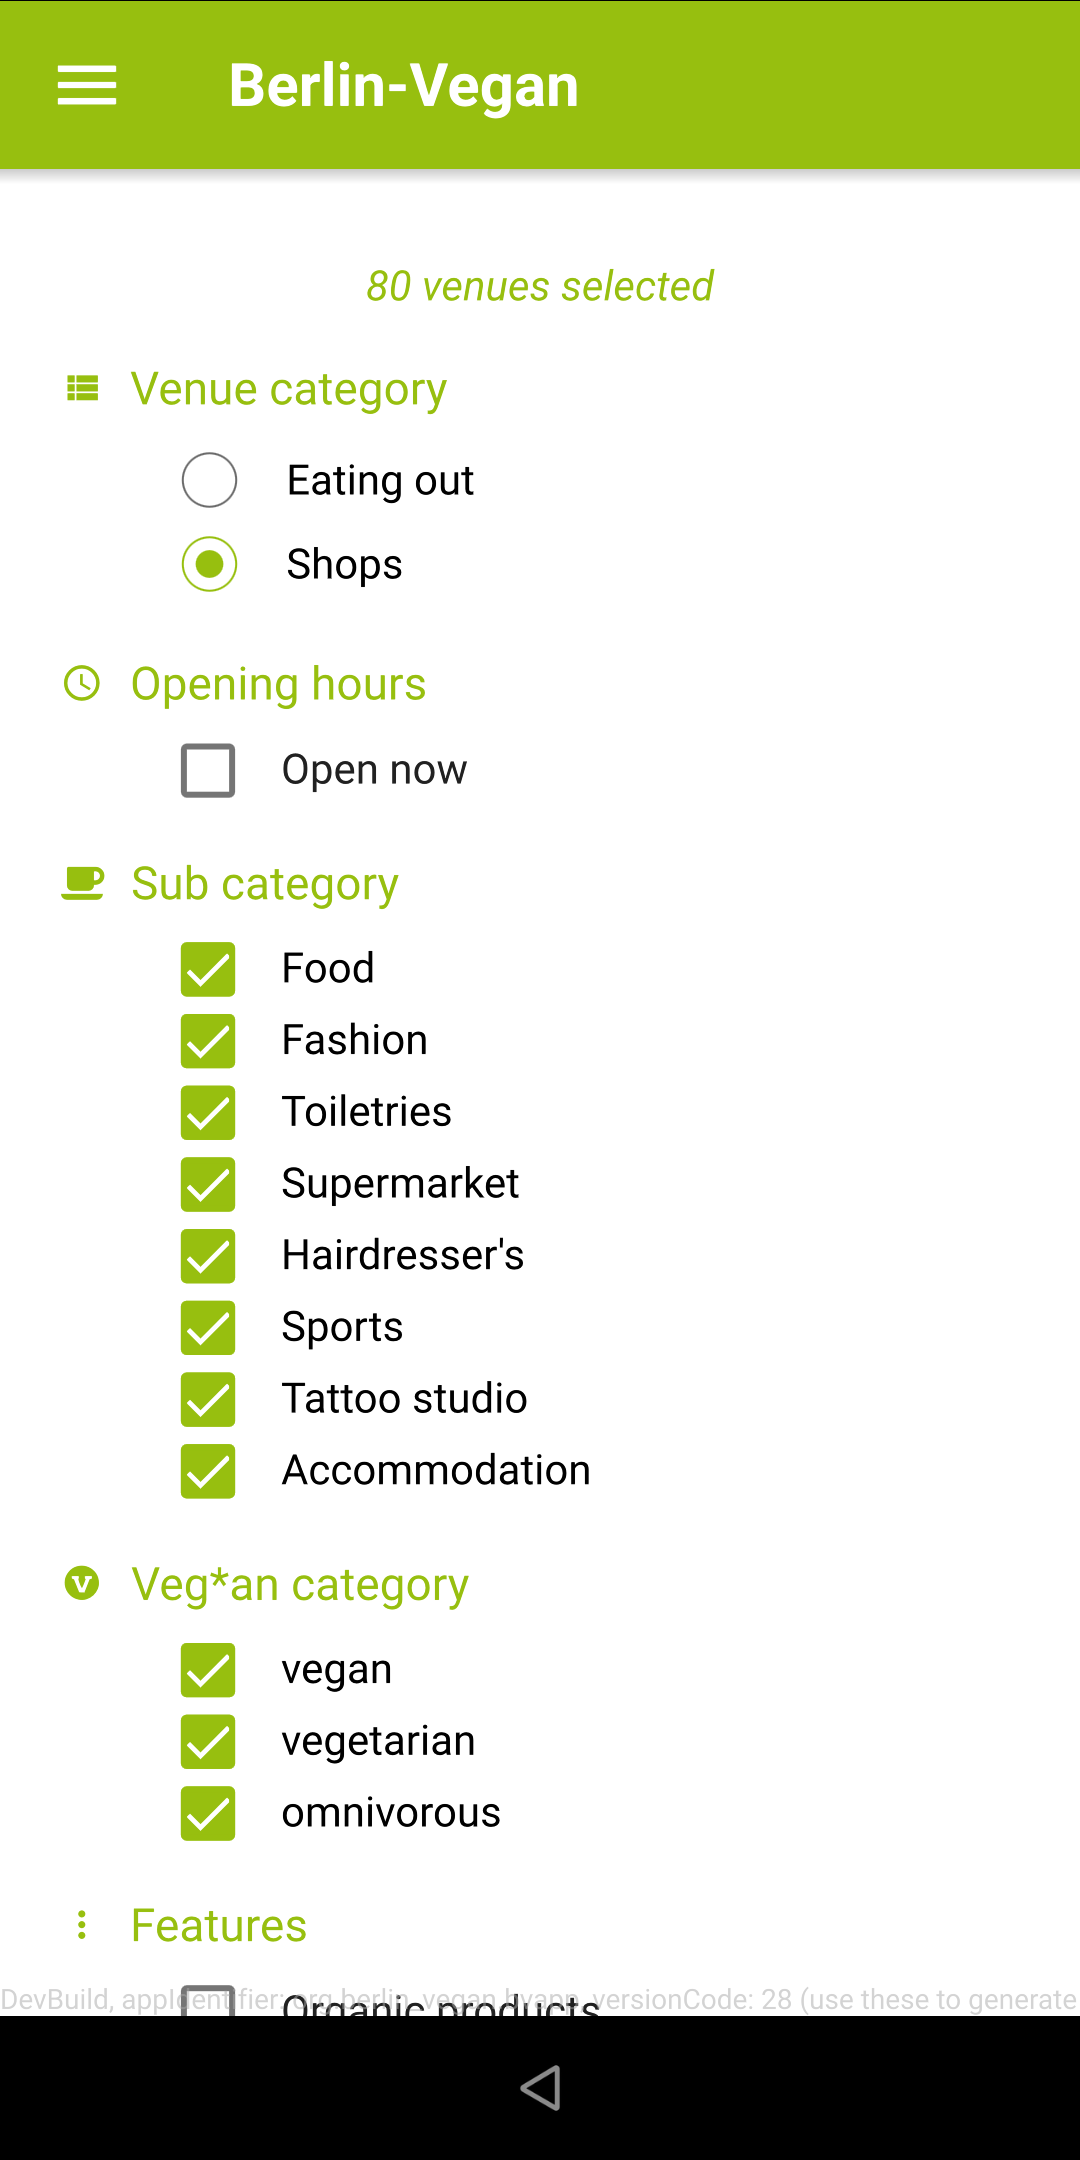Turn off the Accommodation checkbox
The image size is (1080, 2160).
(208, 1471)
